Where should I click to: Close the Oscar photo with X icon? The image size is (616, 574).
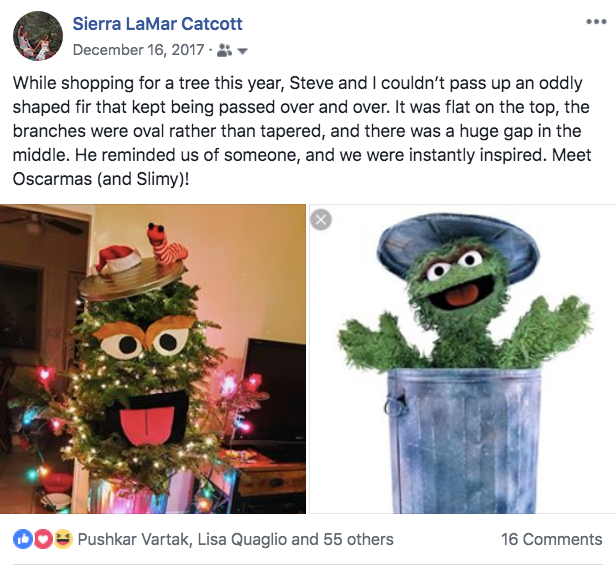click(x=321, y=219)
